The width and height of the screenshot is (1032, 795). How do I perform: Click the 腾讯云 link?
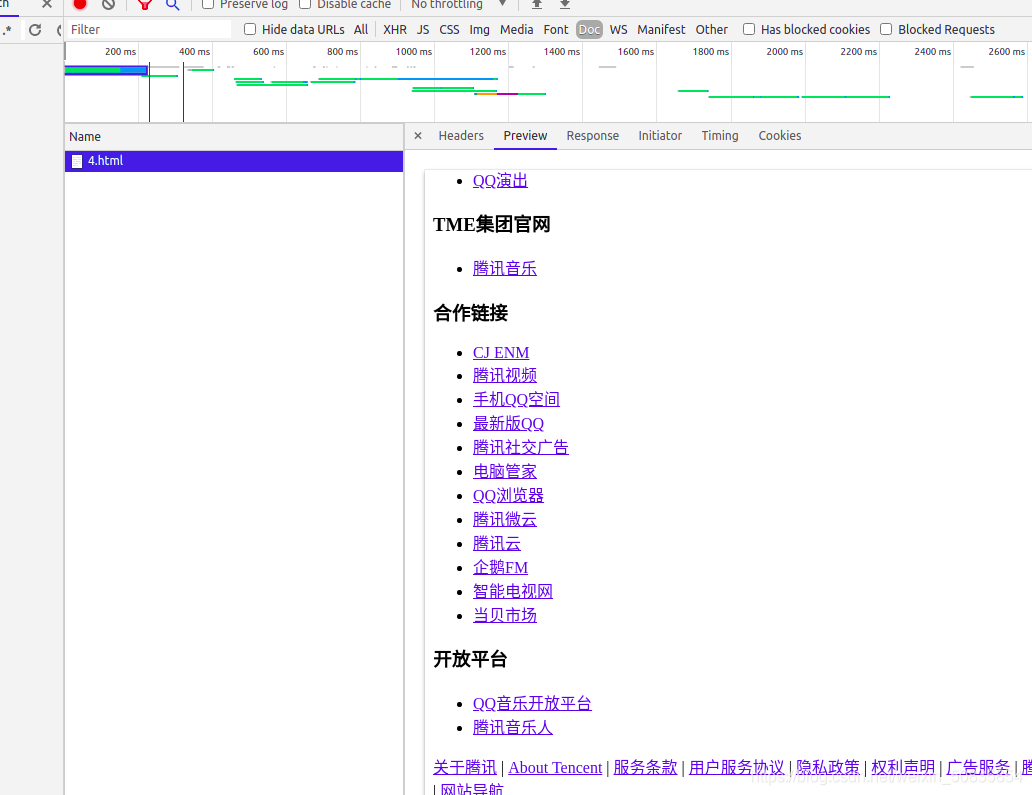(x=497, y=544)
